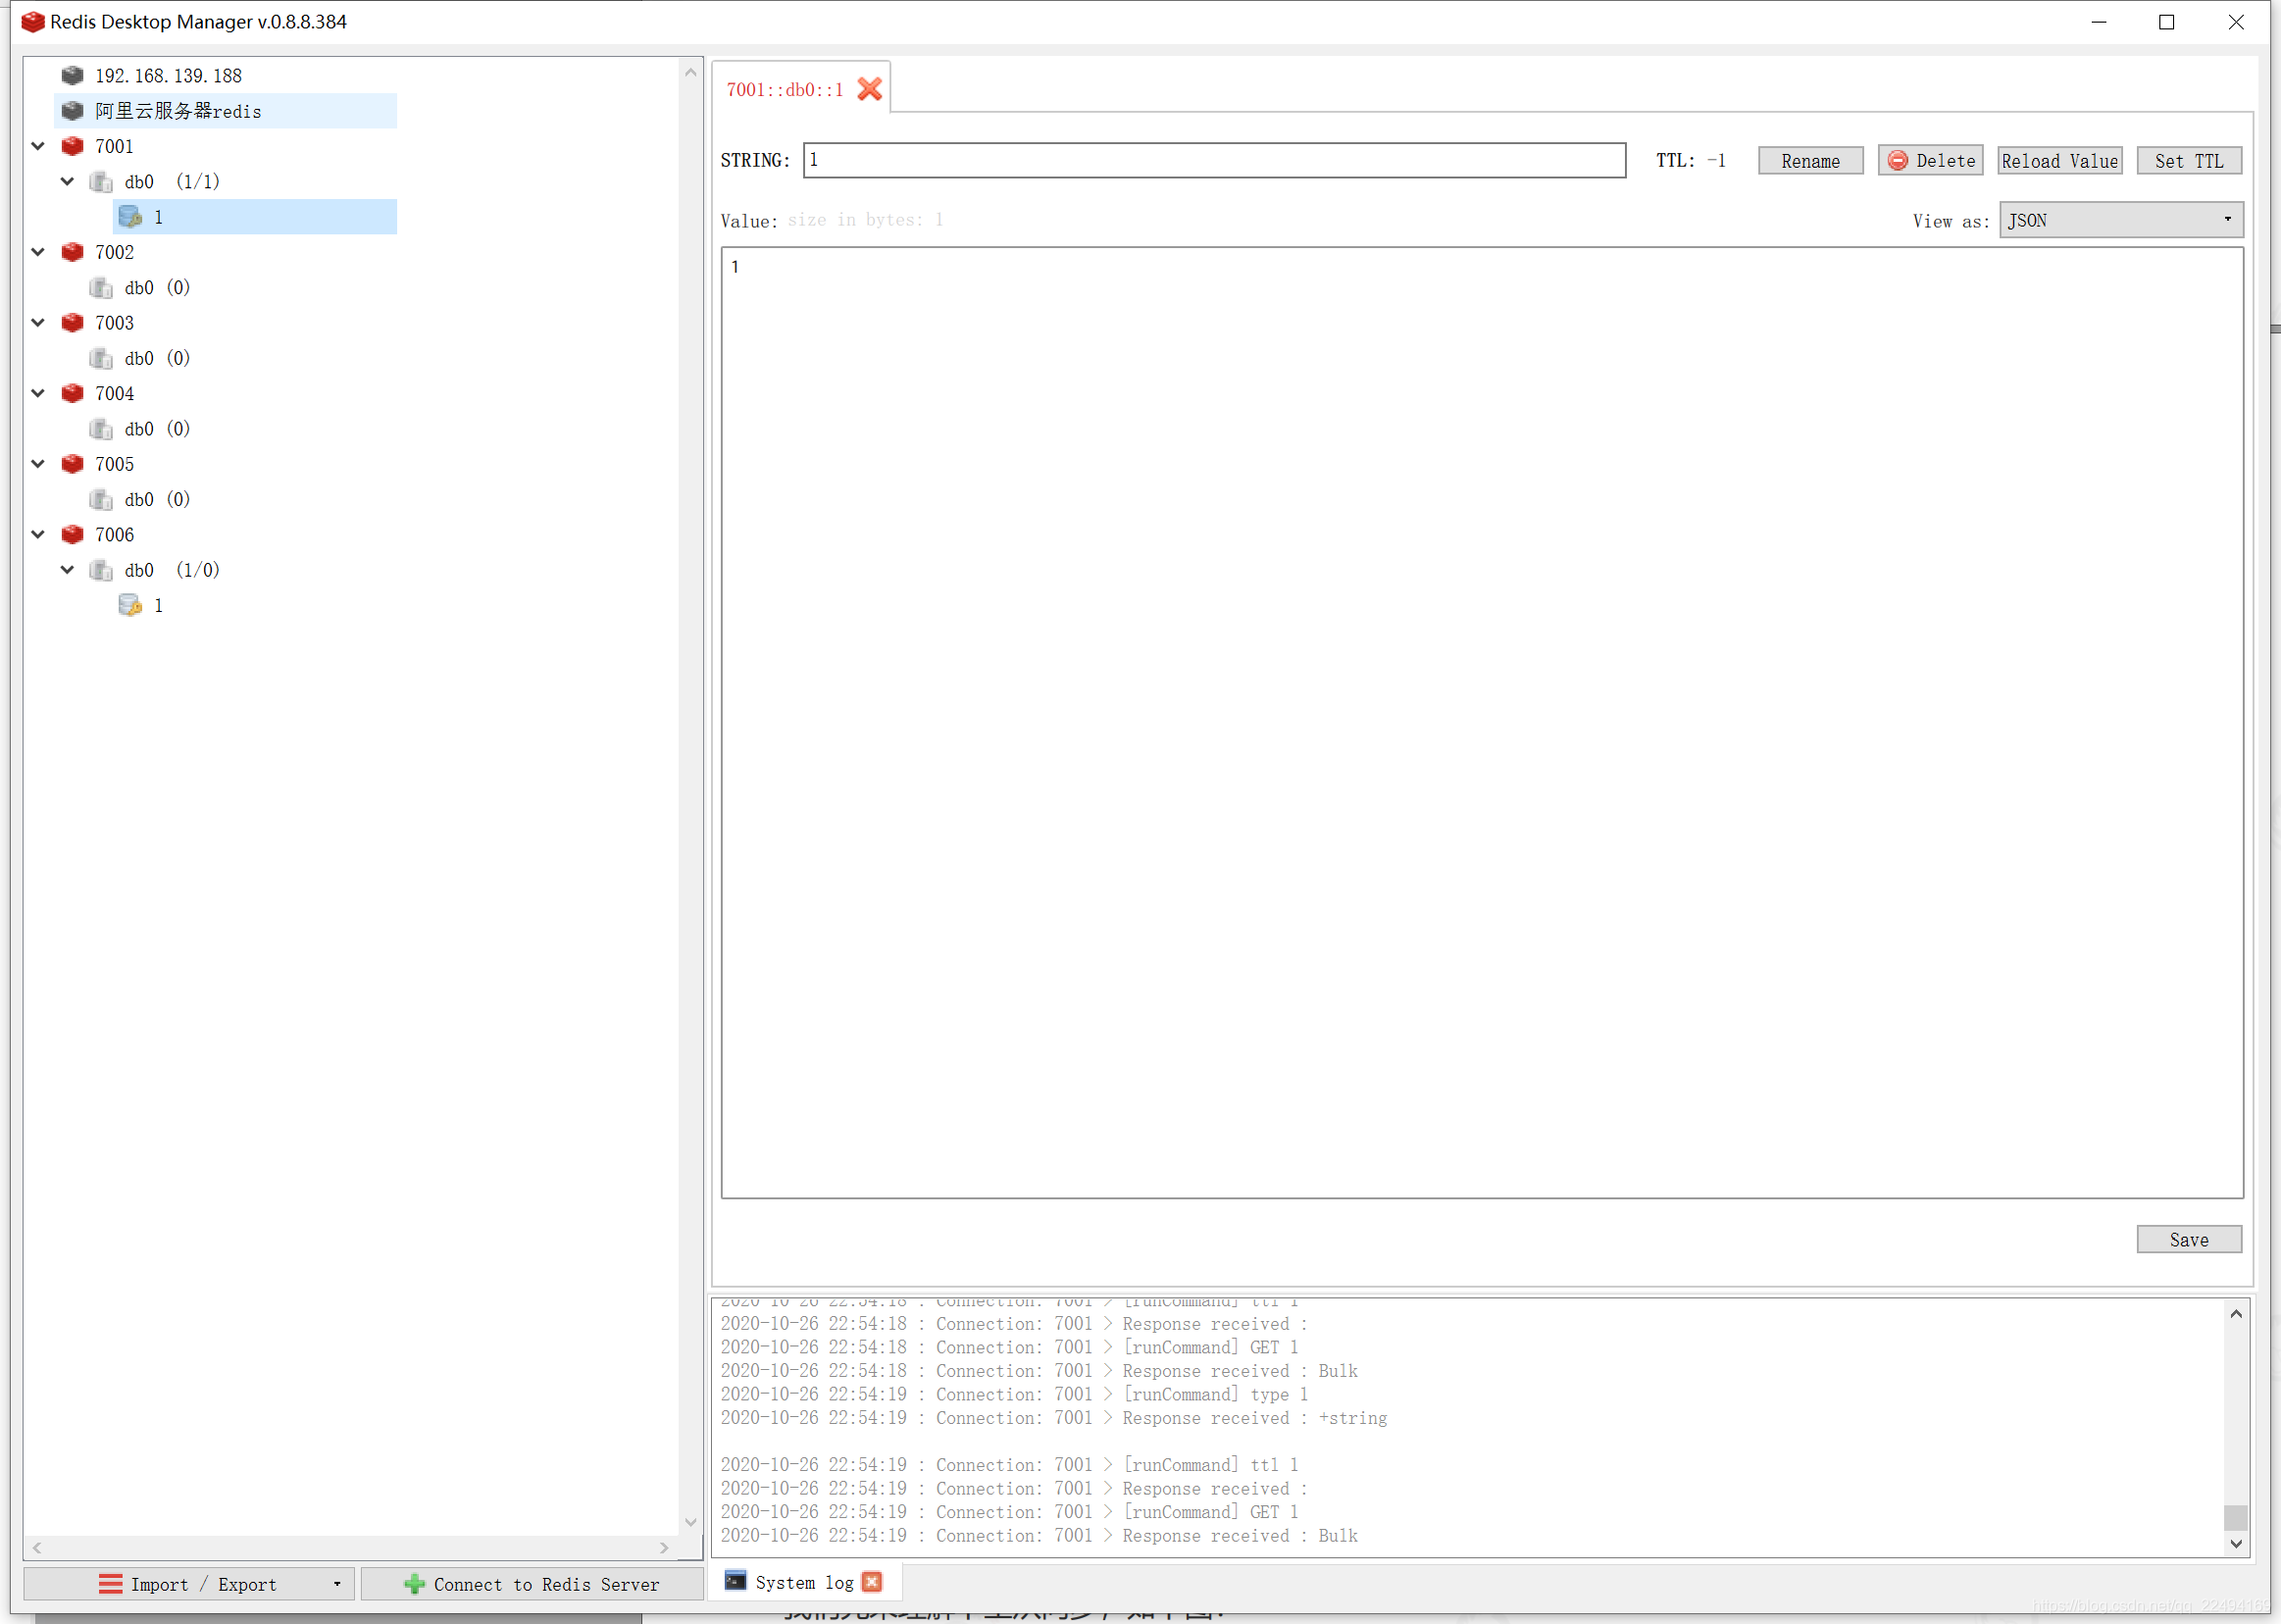Select the 192.168.139.188 server icon
Image resolution: width=2281 pixels, height=1624 pixels.
click(72, 75)
